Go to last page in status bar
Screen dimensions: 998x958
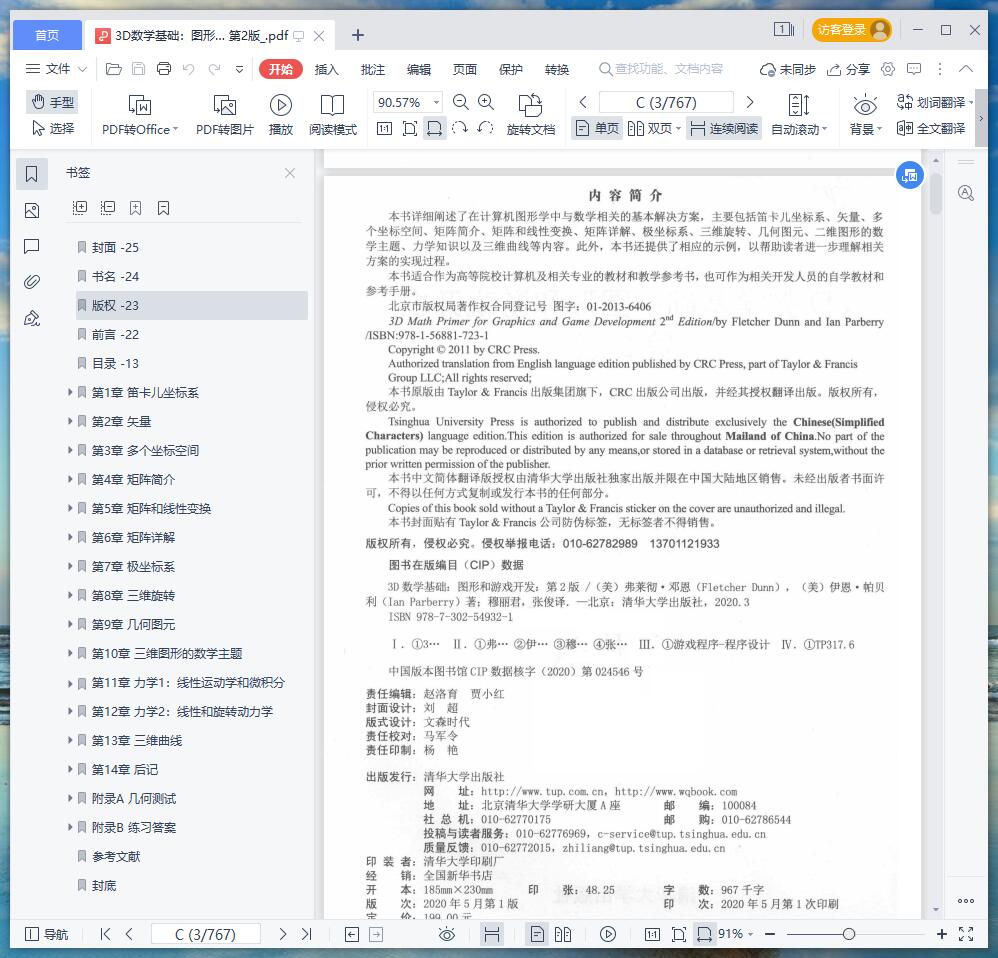(x=307, y=934)
